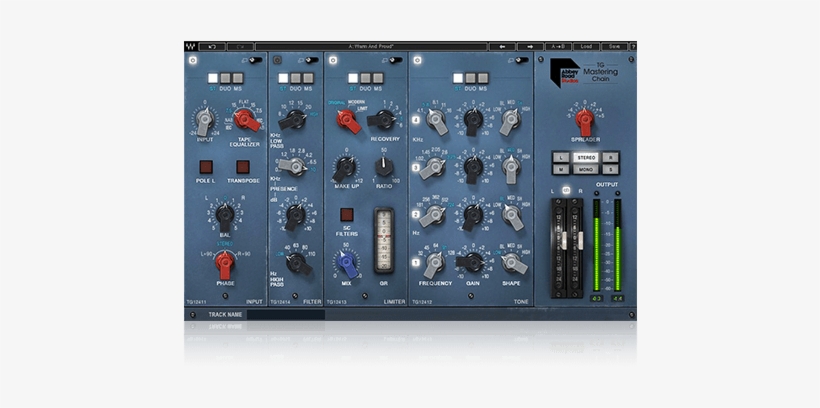Click the Presence kHz frequency knob
The width and height of the screenshot is (820, 408).
294,166
